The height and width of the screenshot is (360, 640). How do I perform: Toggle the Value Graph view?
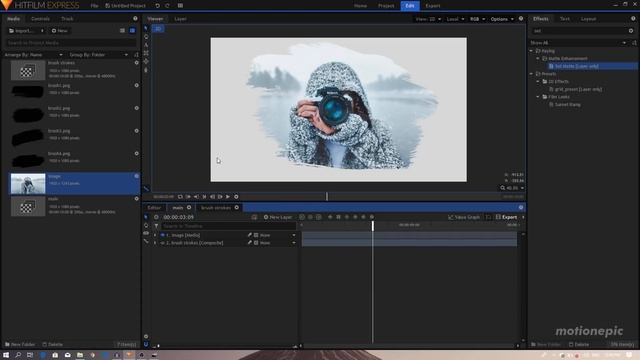coord(464,217)
